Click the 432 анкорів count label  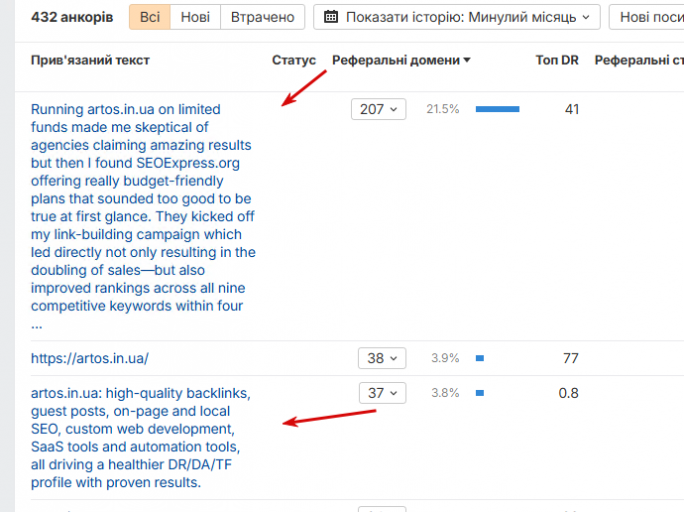click(x=72, y=17)
